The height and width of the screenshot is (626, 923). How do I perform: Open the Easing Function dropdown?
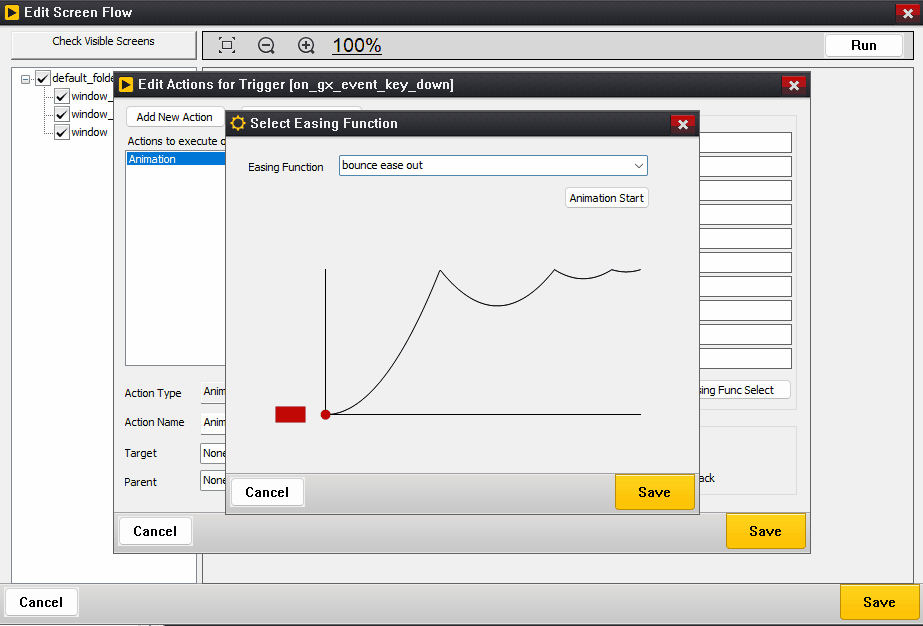[x=493, y=165]
